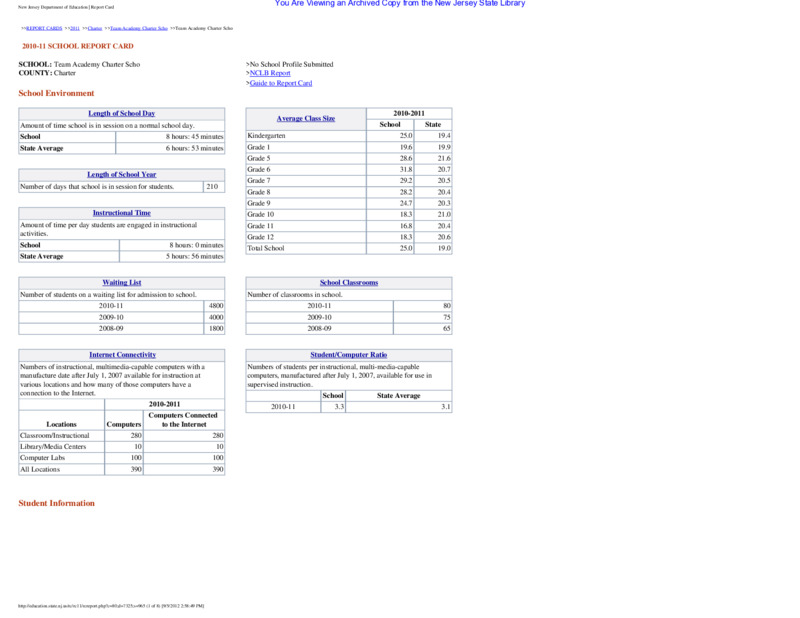Screen dimensions: 800x618
Task: Follow the School Classrooms link
Action: (349, 282)
